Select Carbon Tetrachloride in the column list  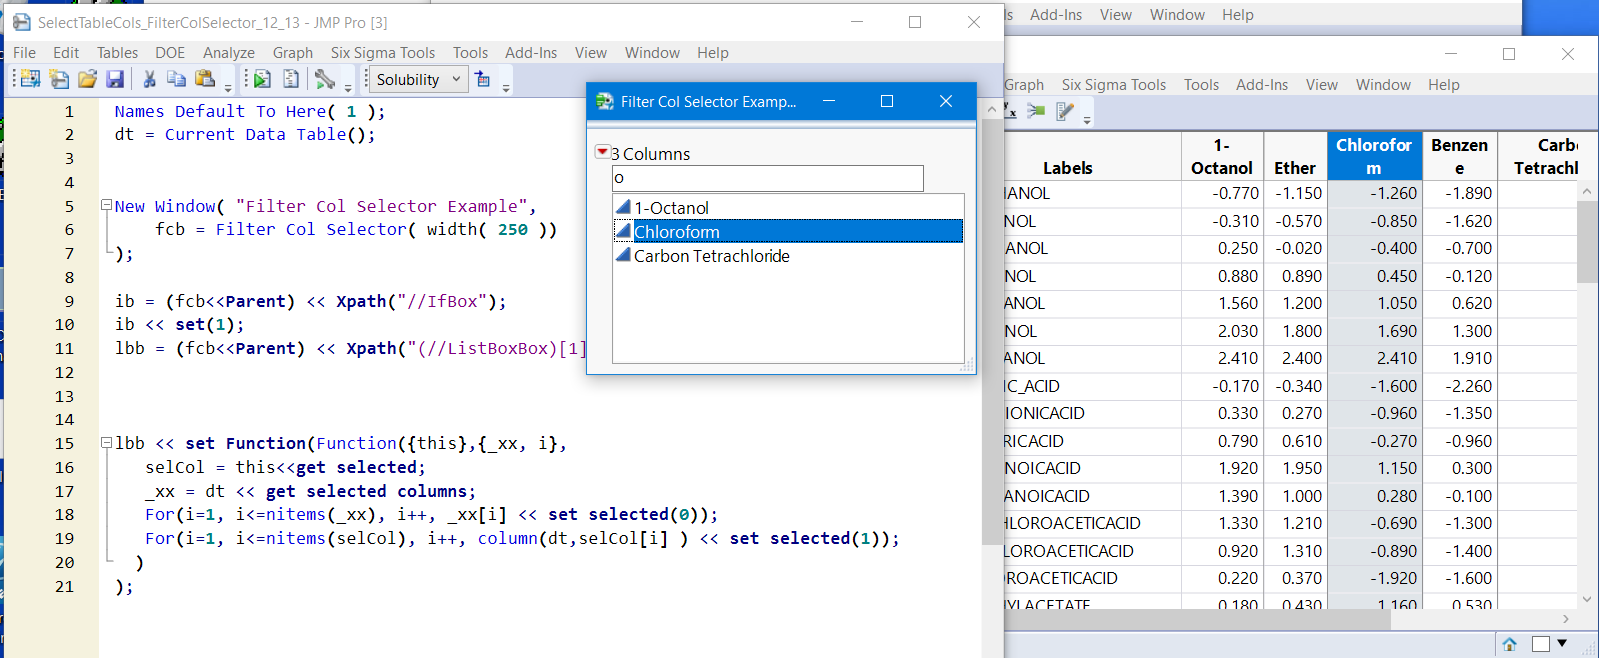[x=711, y=256]
